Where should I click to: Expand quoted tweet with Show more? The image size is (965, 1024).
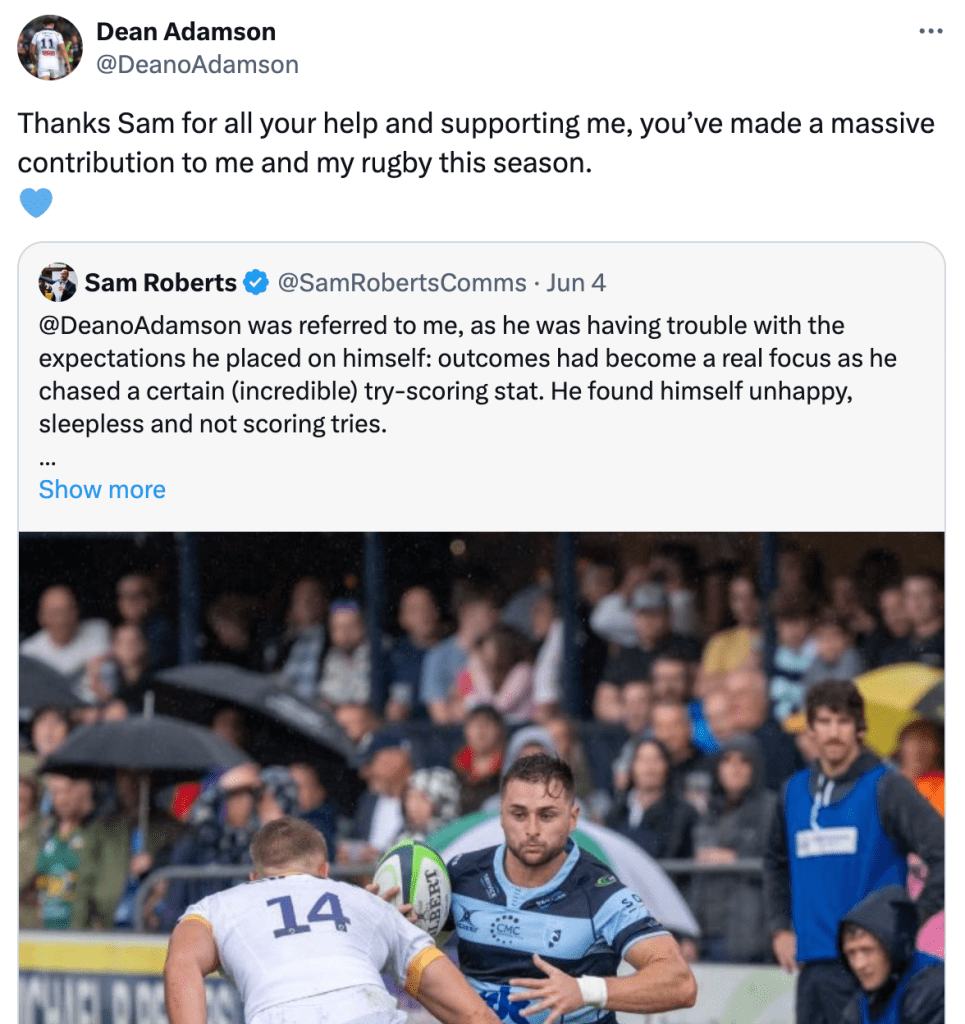point(102,490)
